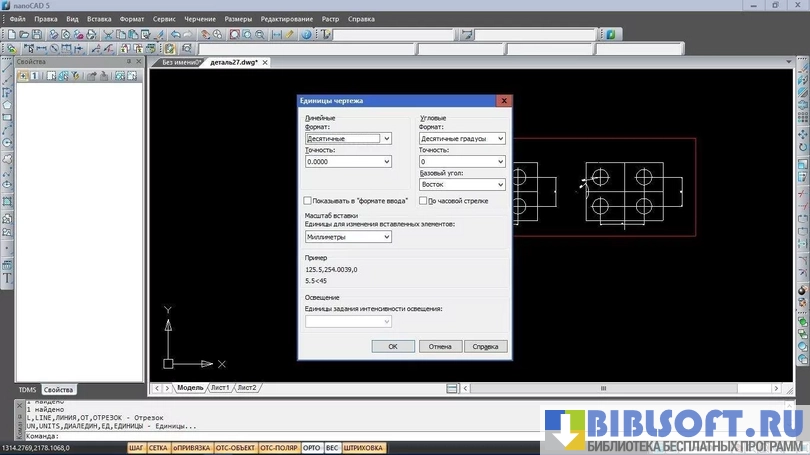This screenshot has width=810, height=455.
Task: Toggle СЕТКА grid in status bar
Action: pos(158,448)
